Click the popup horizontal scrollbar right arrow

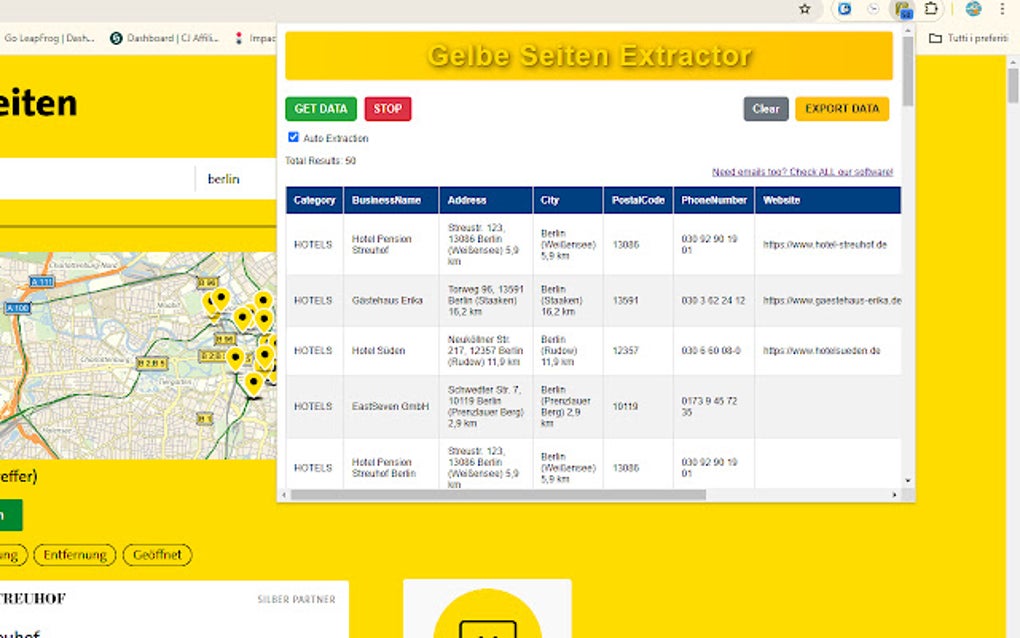894,495
